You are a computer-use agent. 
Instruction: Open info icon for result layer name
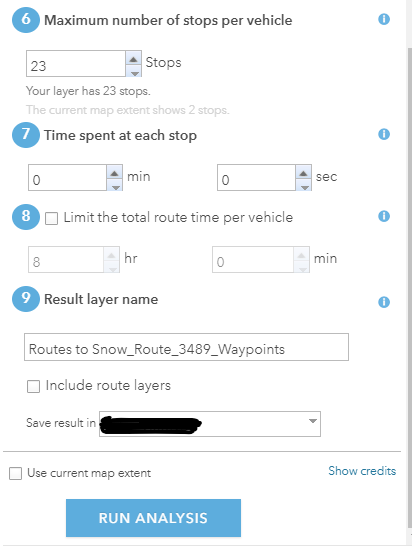384,302
